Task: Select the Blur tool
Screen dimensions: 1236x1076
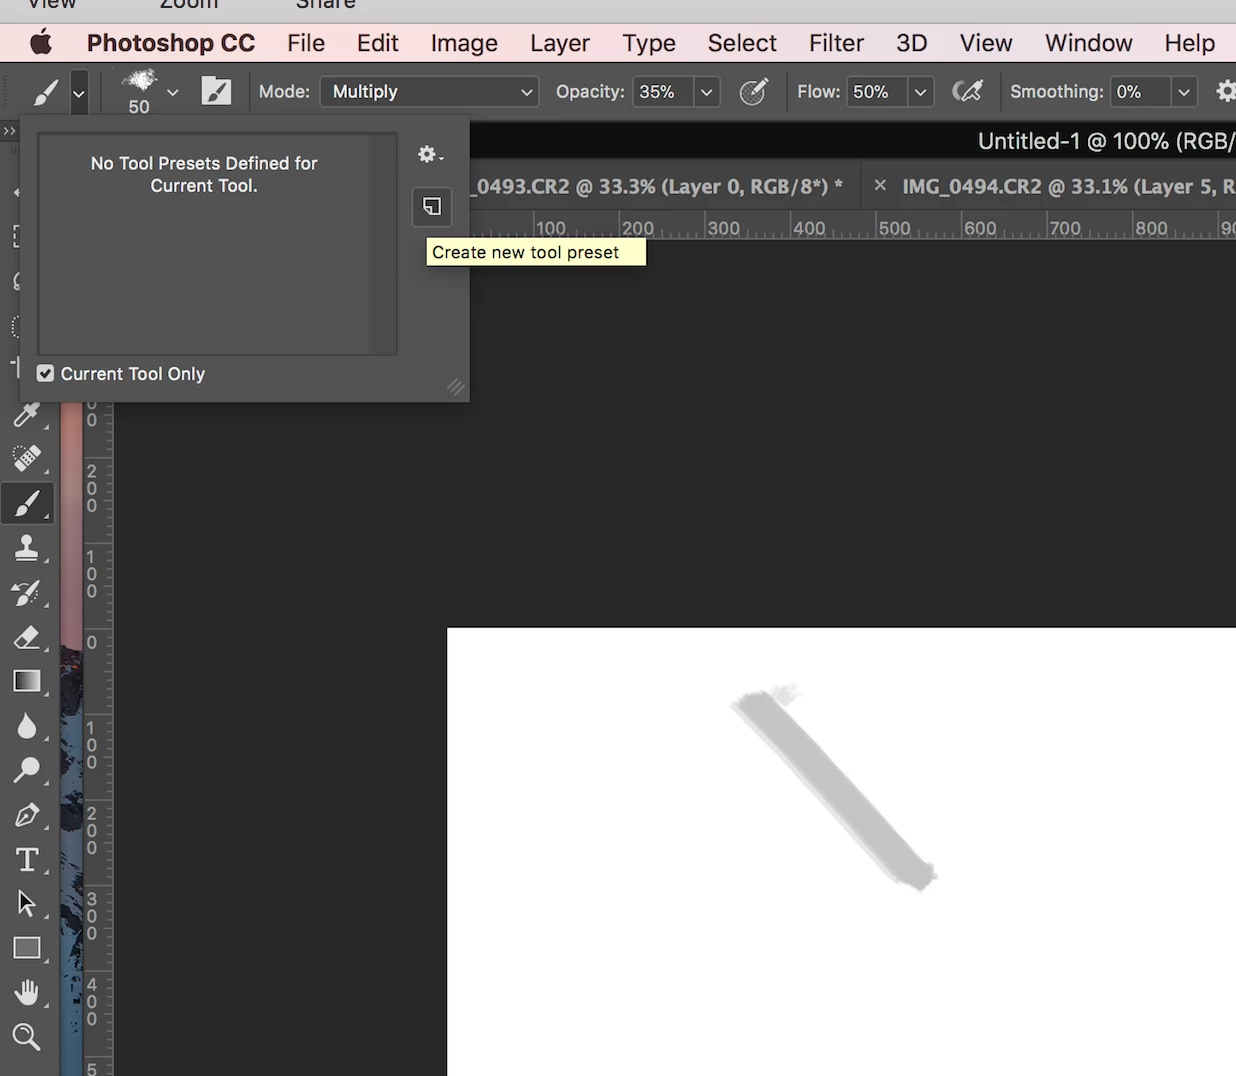Action: click(x=27, y=726)
